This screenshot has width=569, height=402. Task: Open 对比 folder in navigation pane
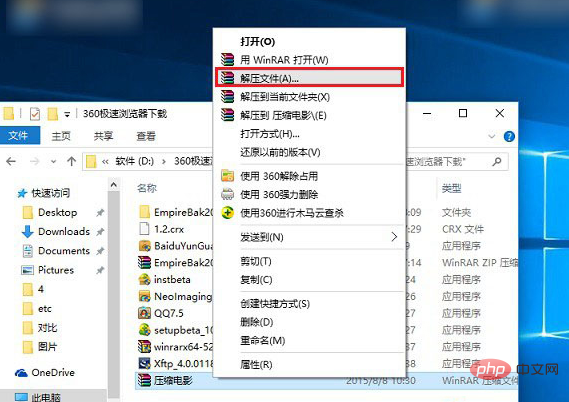pos(47,328)
